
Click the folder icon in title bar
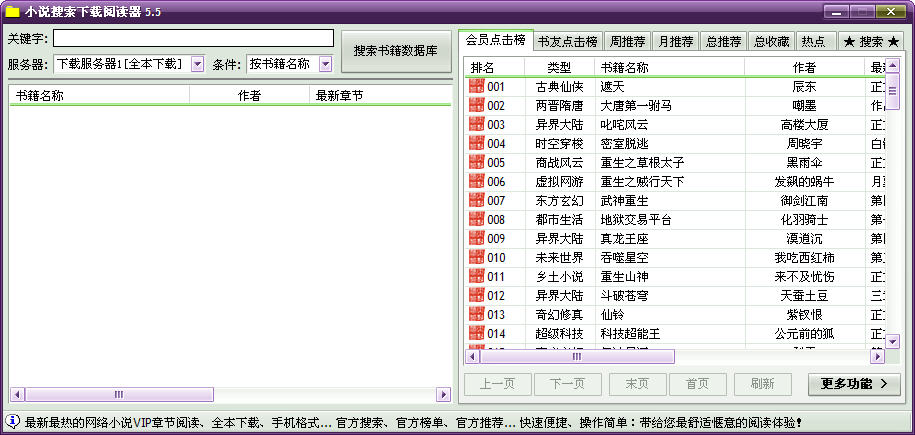click(13, 12)
